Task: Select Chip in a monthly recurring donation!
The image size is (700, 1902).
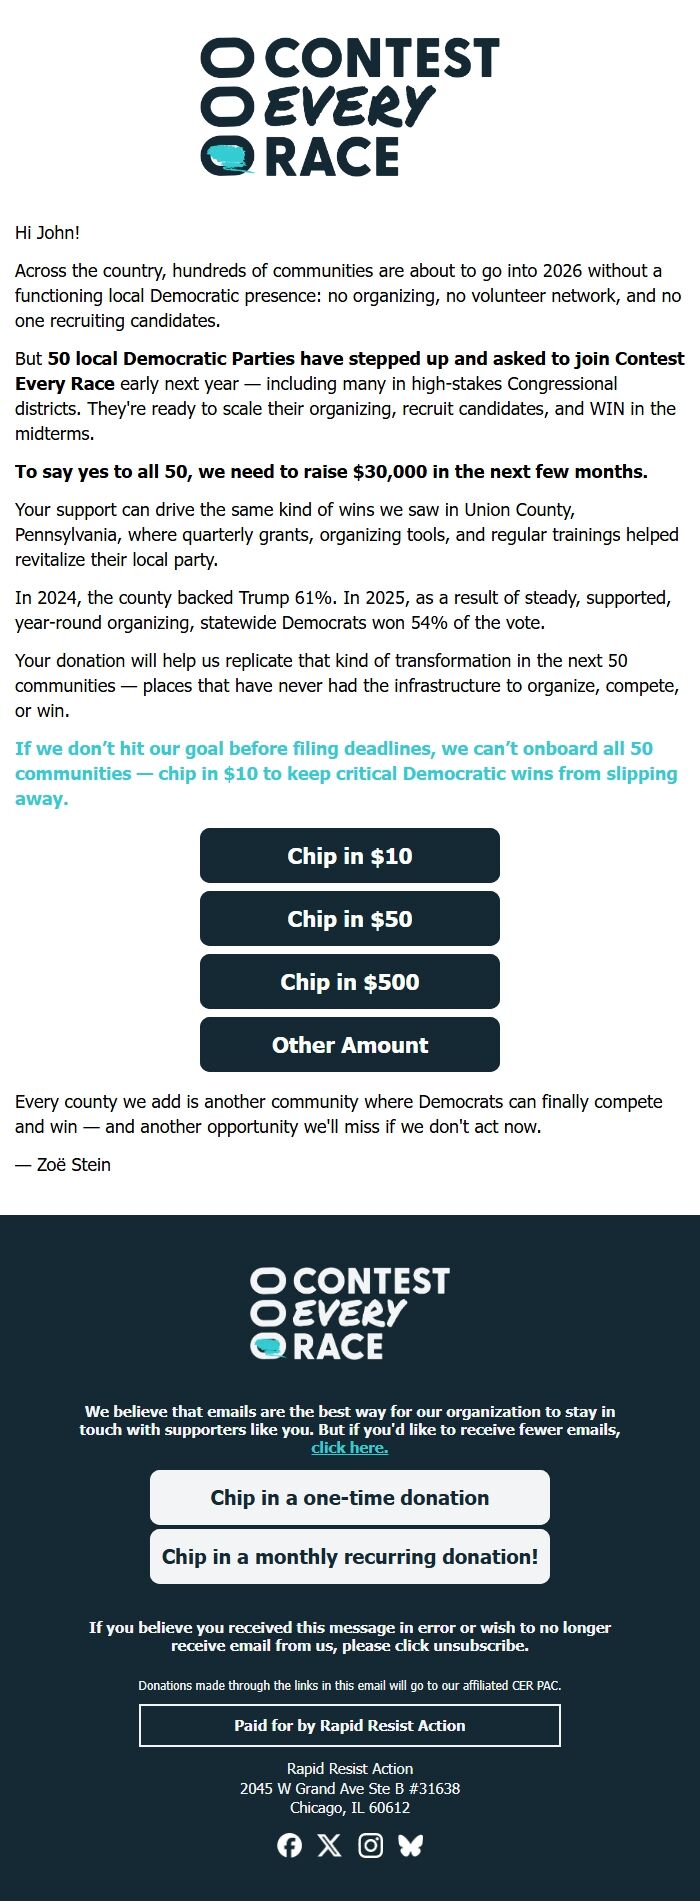Action: pyautogui.click(x=350, y=1556)
